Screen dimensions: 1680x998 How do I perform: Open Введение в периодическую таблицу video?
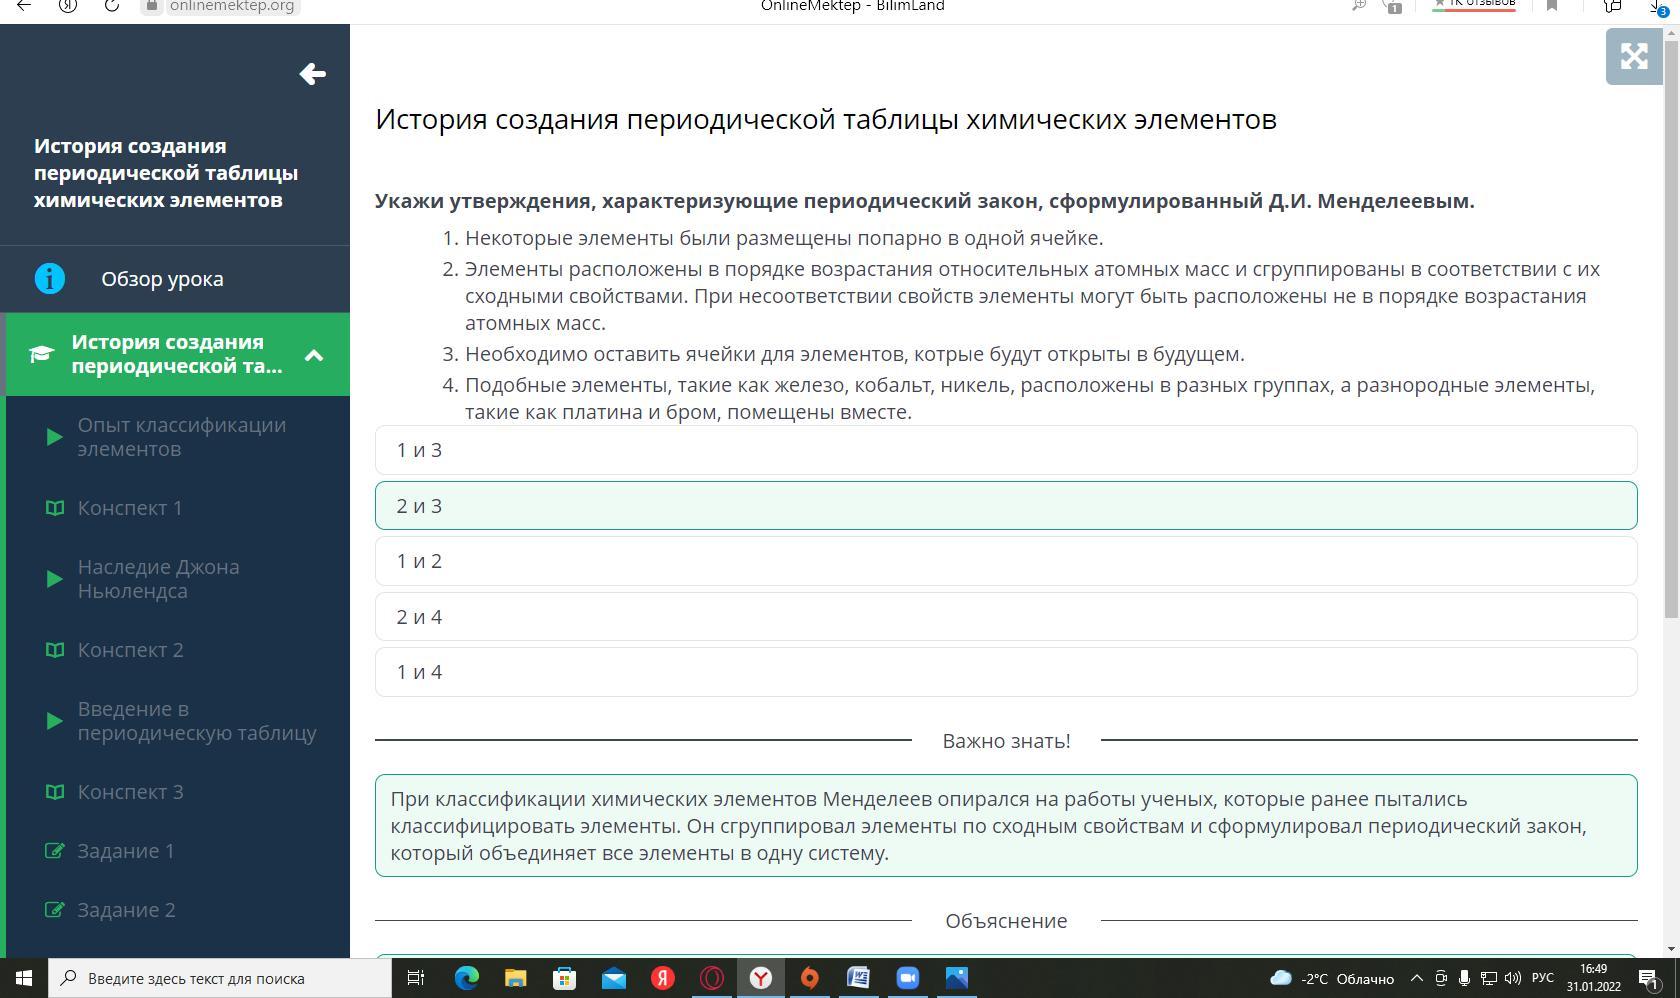(196, 721)
